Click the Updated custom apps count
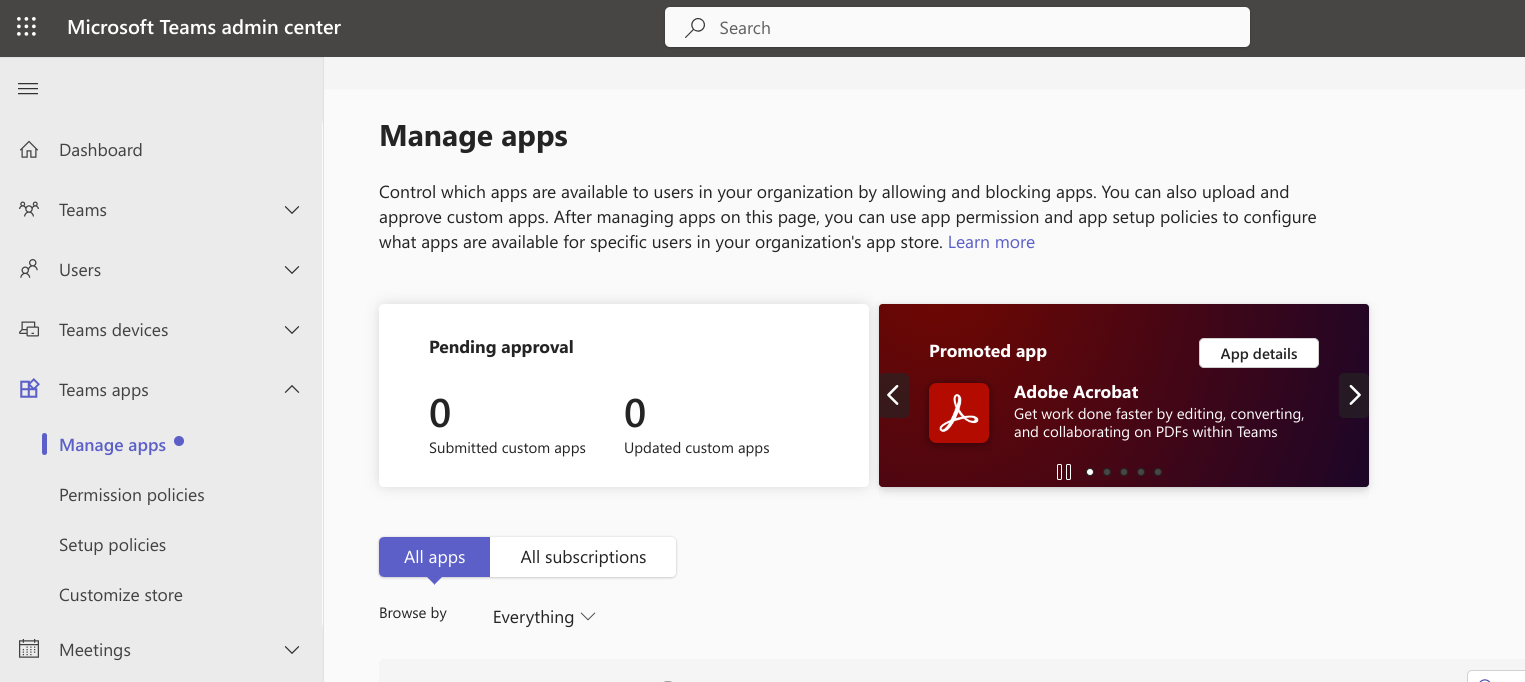The height and width of the screenshot is (682, 1525). (x=635, y=412)
